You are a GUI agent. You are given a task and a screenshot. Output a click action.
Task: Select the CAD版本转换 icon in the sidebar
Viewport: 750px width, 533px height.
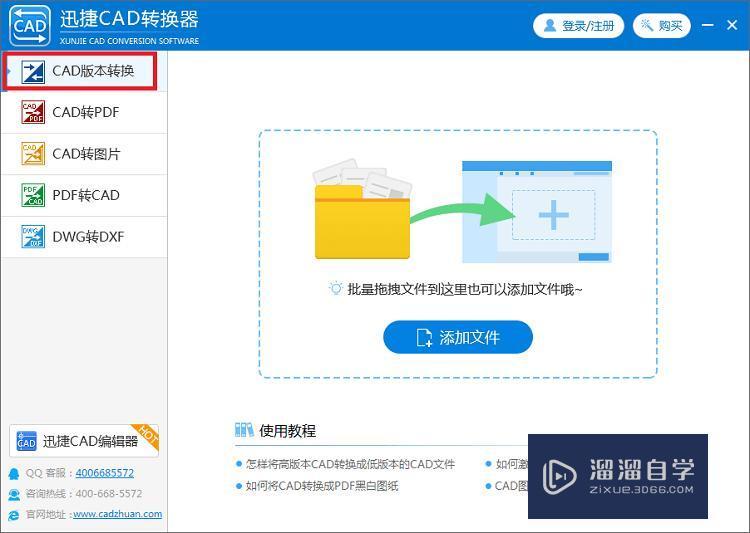33,72
